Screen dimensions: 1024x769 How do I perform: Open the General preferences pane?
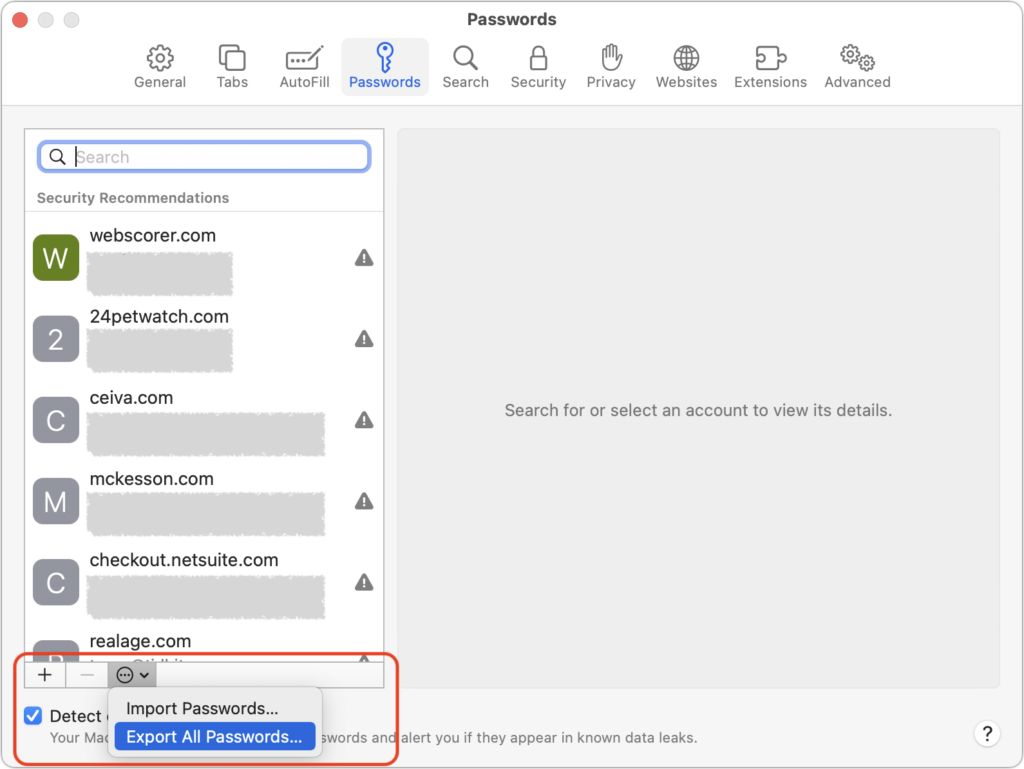(x=160, y=67)
